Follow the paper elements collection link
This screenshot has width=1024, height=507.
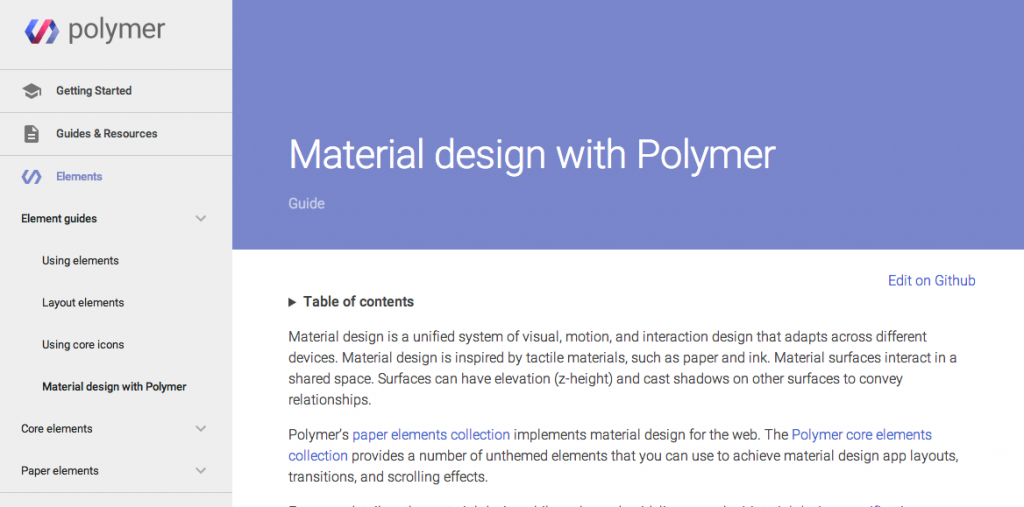coord(431,435)
